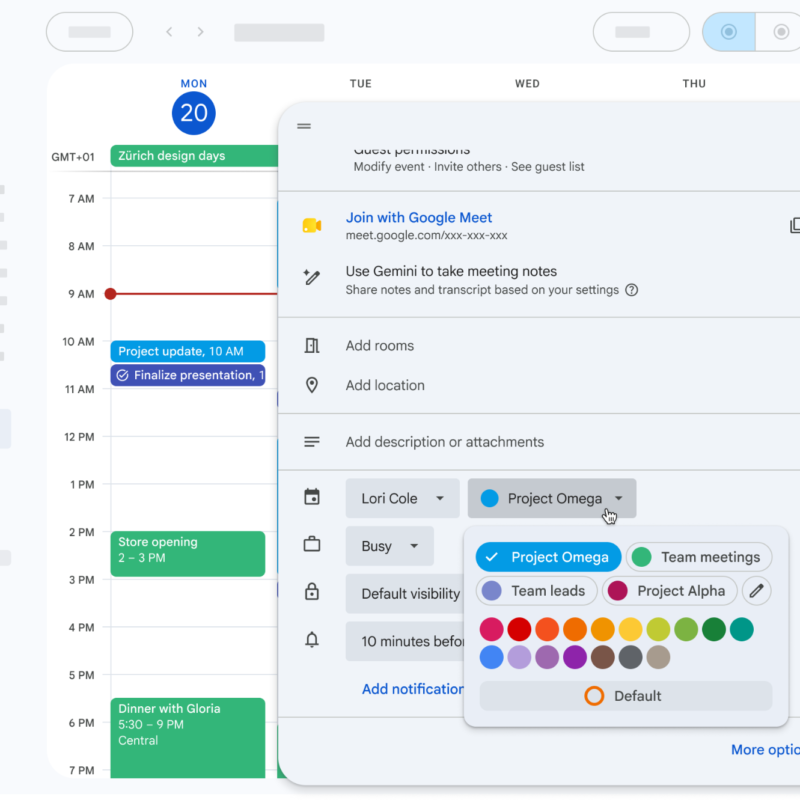This screenshot has width=800, height=800.
Task: Click the Gemini notes pencil sparkle icon
Action: (x=312, y=277)
